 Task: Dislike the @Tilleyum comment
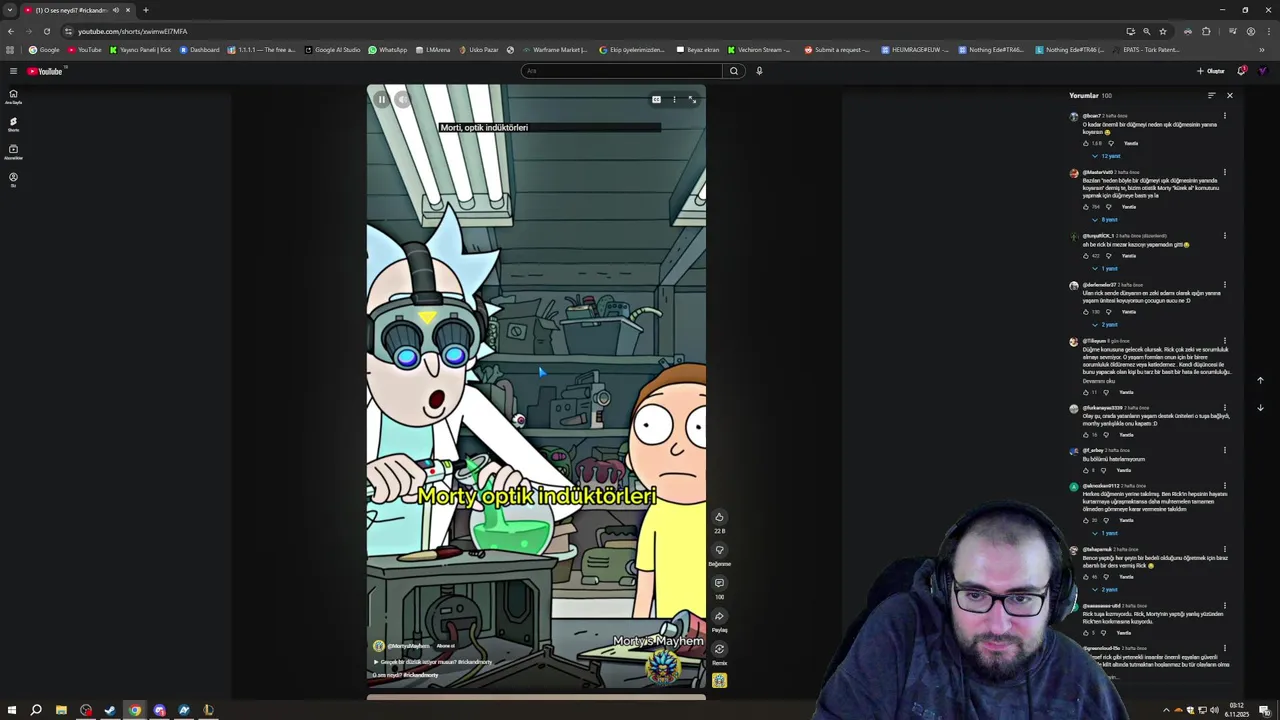1106,392
